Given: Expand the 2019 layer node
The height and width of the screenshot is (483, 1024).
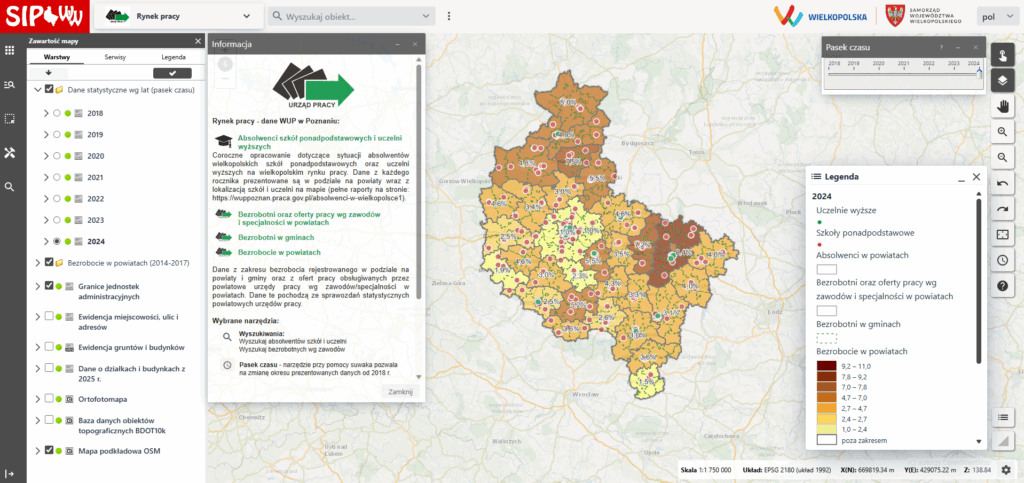Looking at the screenshot, I should coord(46,134).
